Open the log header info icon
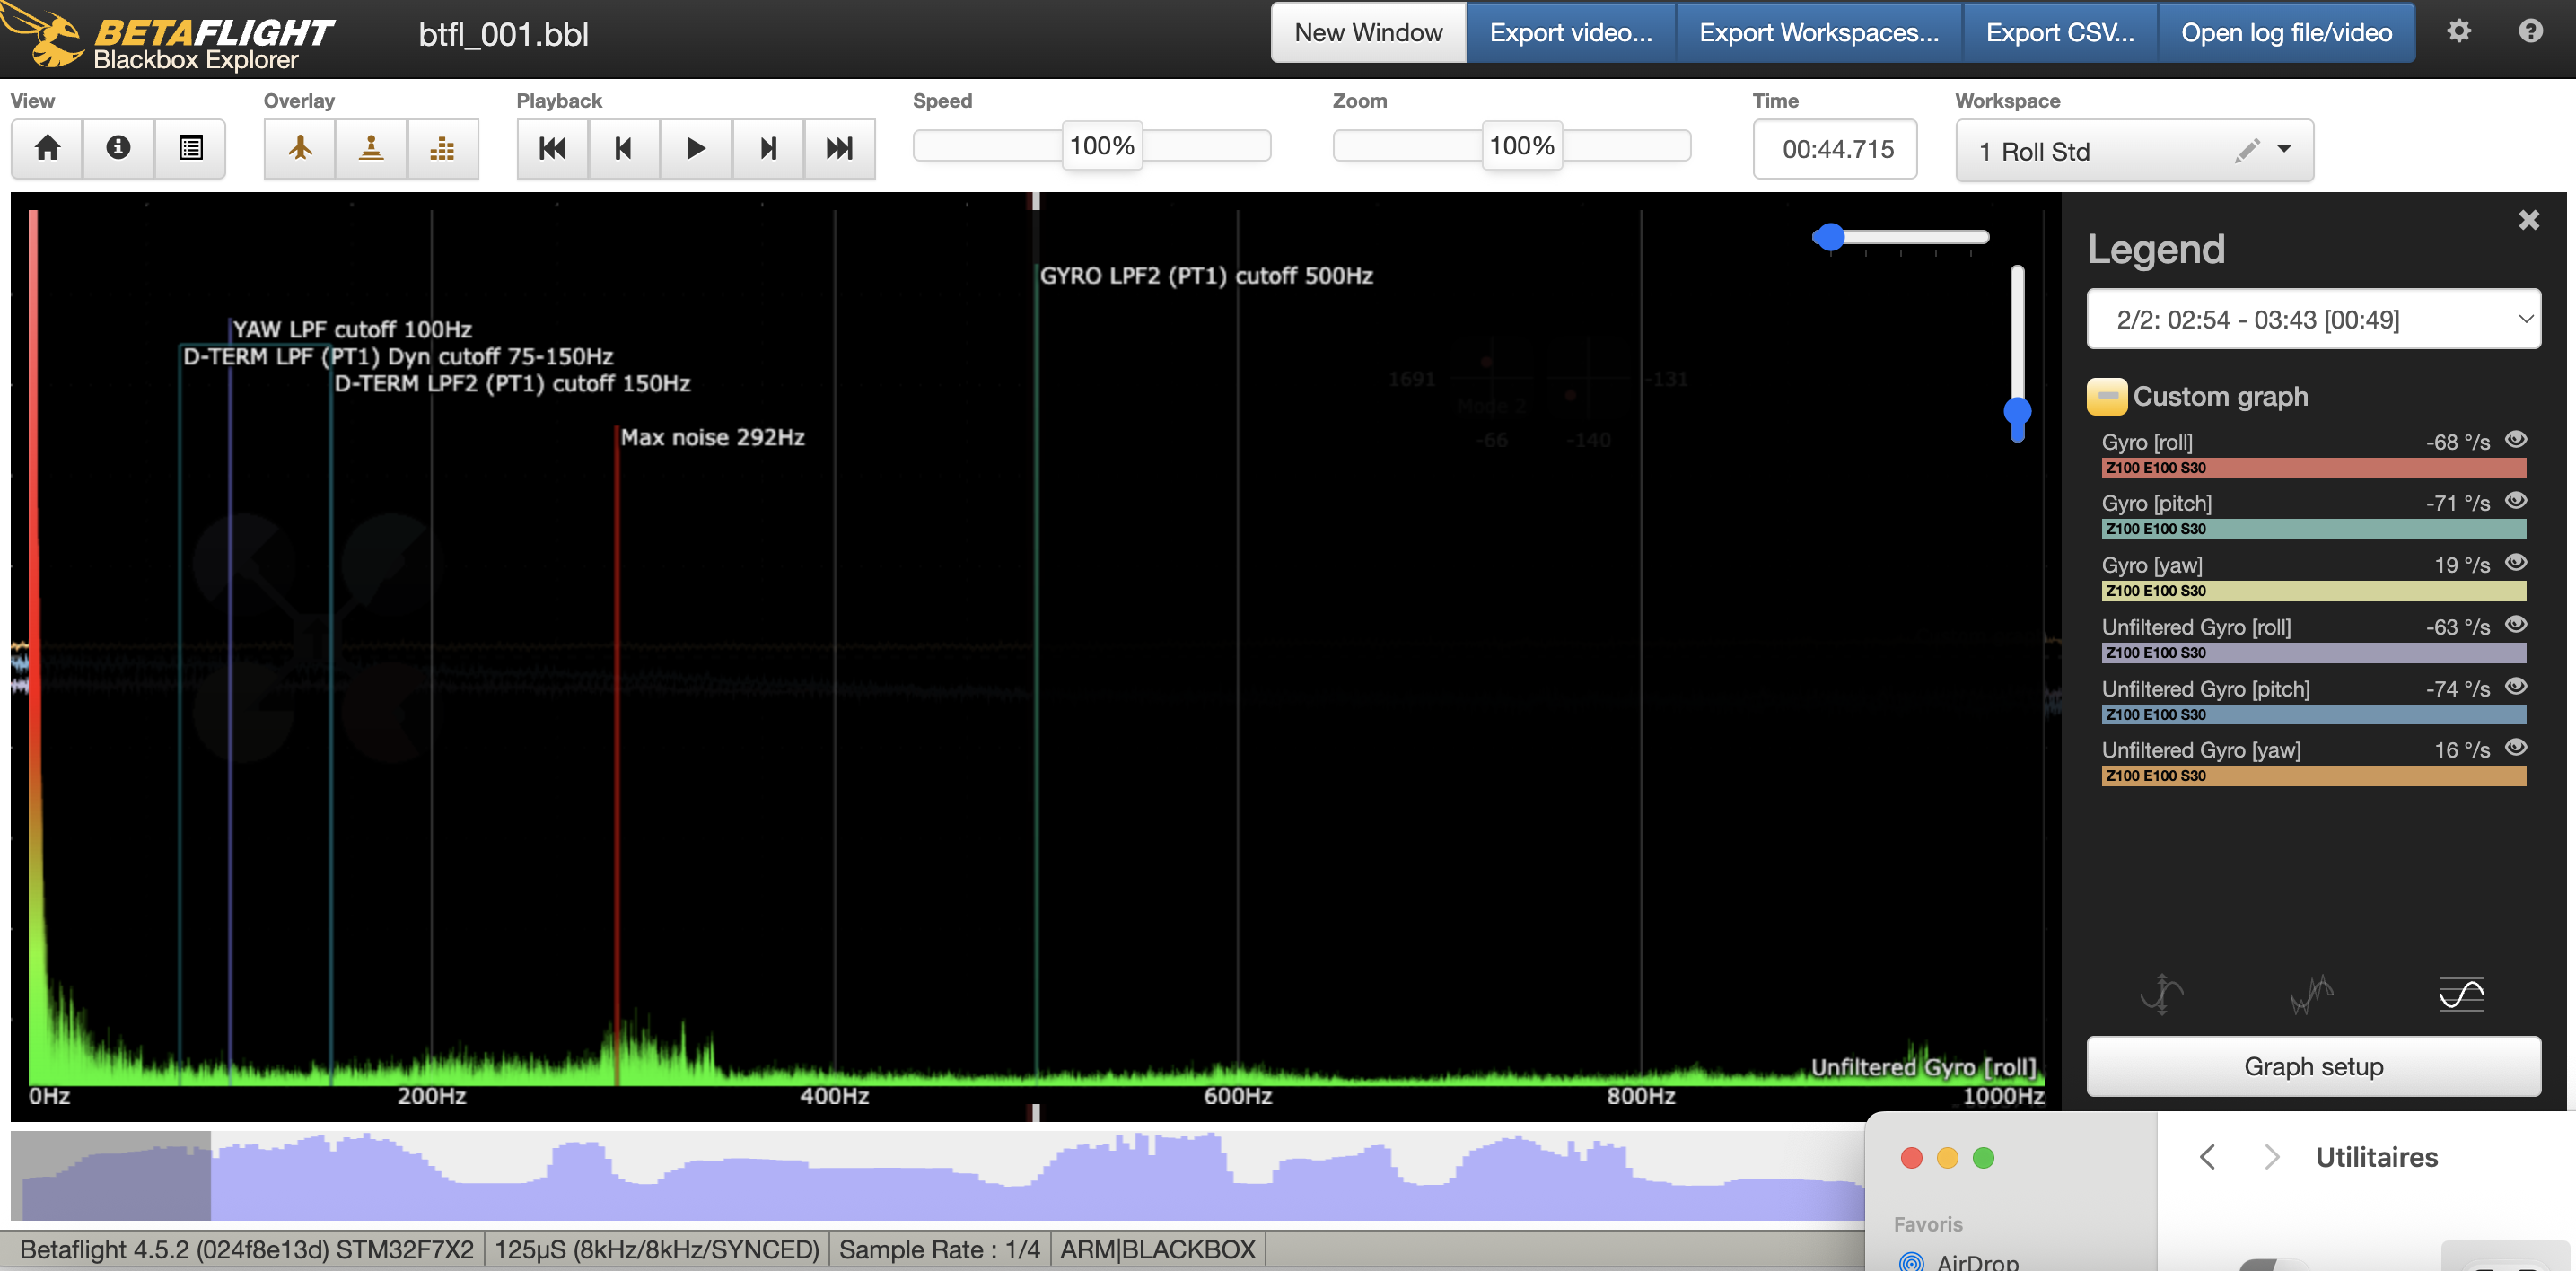The image size is (2576, 1271). coord(118,149)
